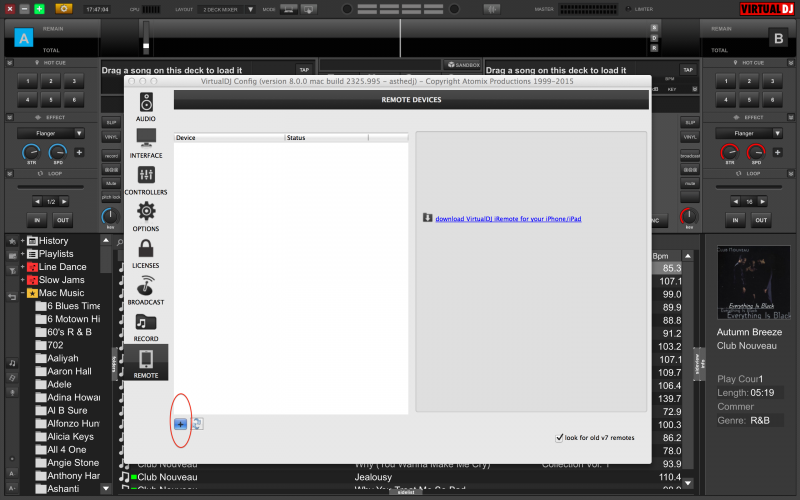Image resolution: width=800 pixels, height=500 pixels.
Task: Adjust deck B SPD effect knob
Action: tap(756, 153)
